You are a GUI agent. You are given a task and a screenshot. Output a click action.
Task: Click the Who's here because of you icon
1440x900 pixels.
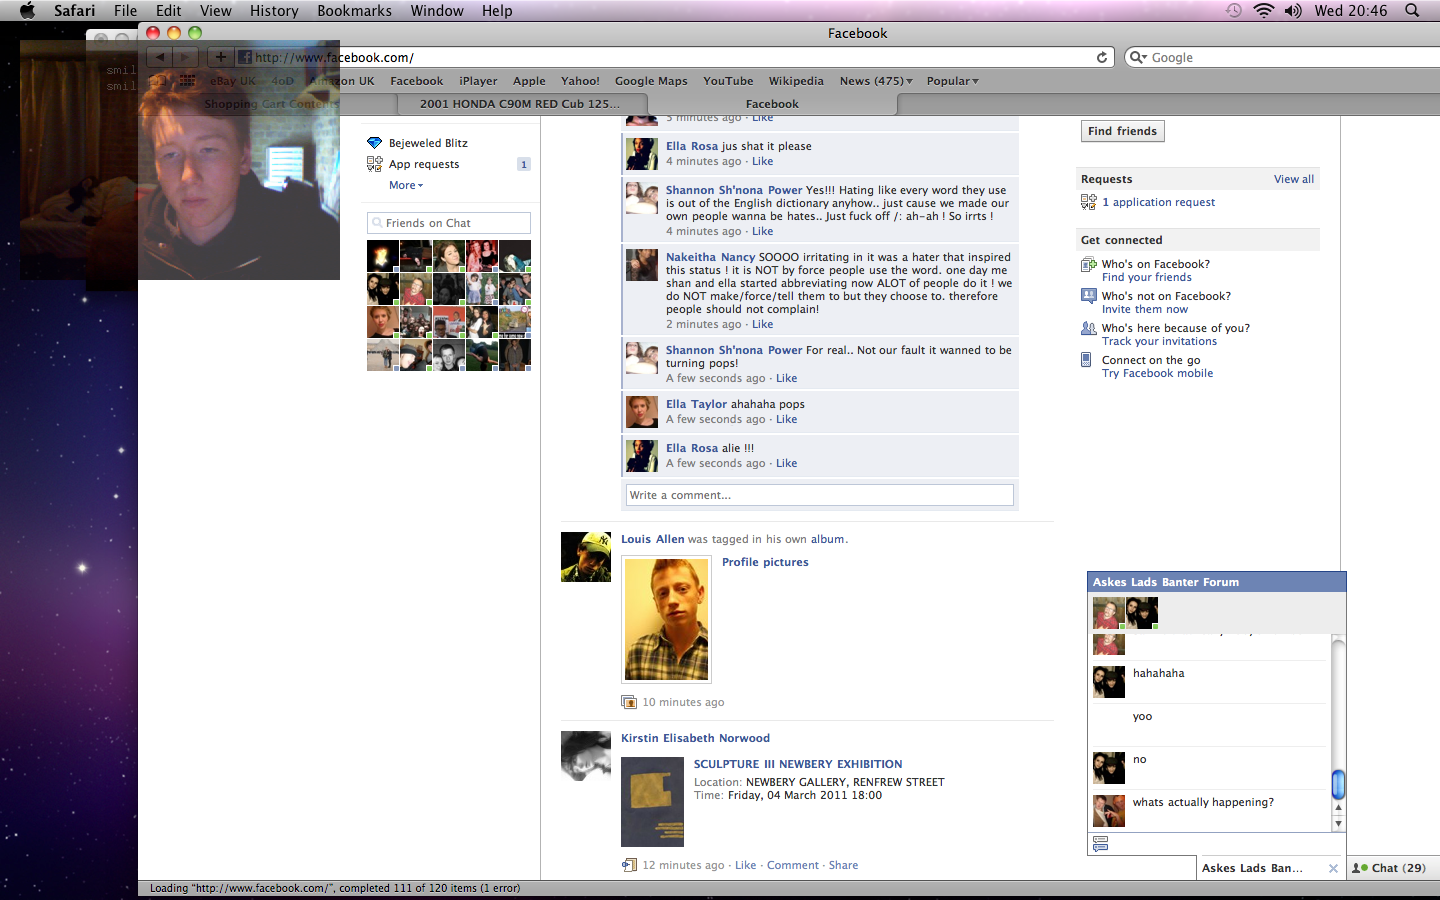[x=1089, y=328]
